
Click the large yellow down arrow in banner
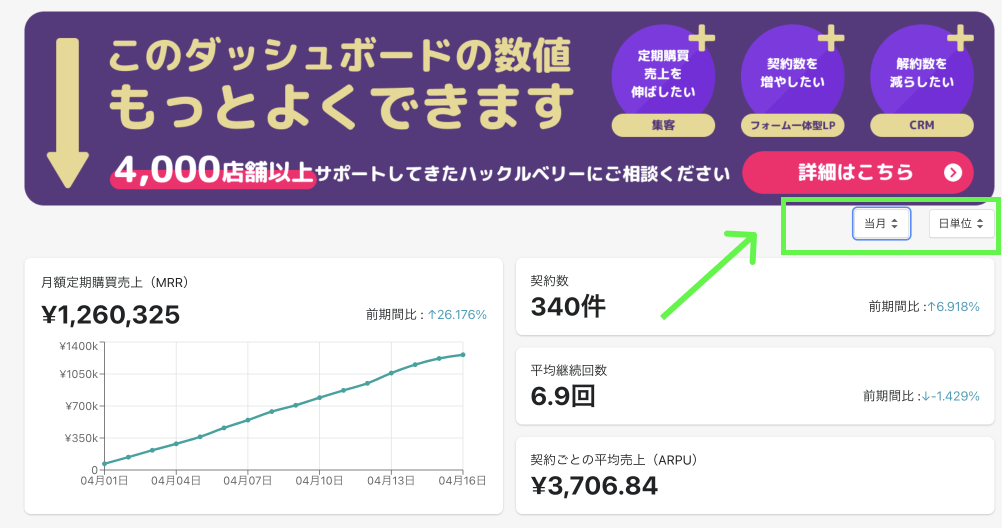point(68,111)
